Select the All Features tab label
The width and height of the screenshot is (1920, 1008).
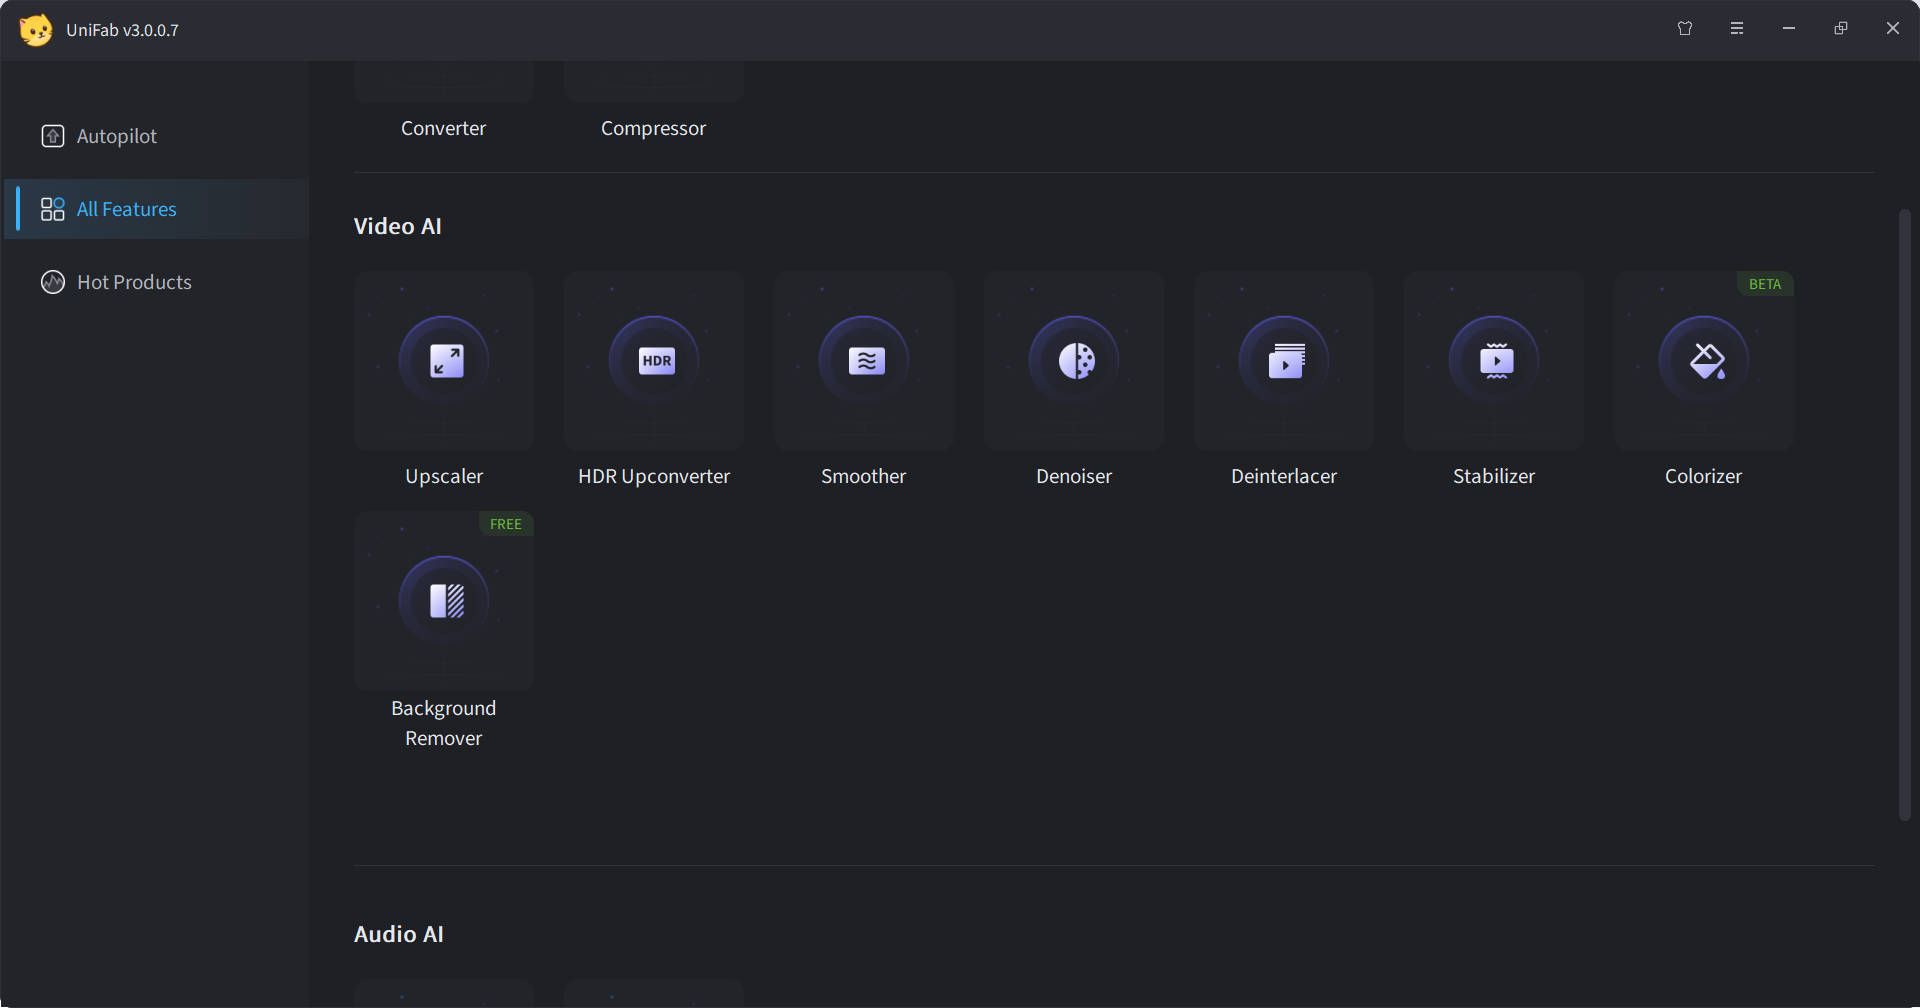[x=127, y=209]
